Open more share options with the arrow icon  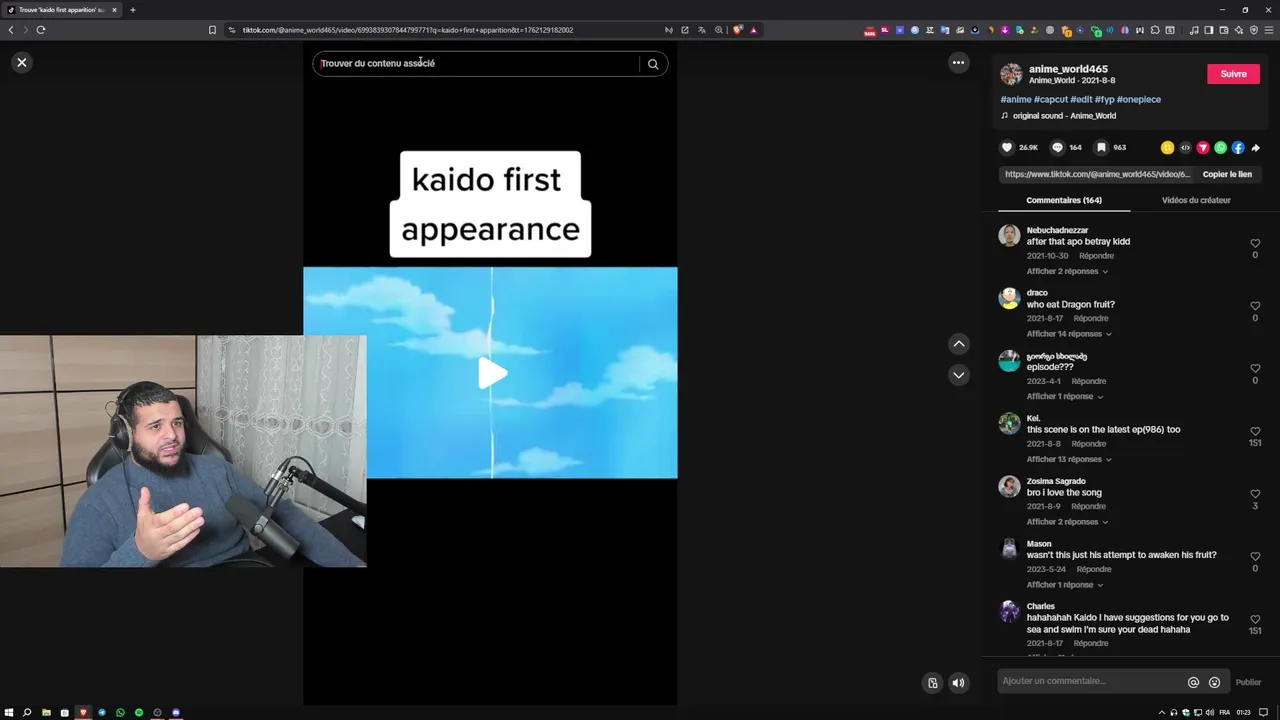pos(1256,148)
